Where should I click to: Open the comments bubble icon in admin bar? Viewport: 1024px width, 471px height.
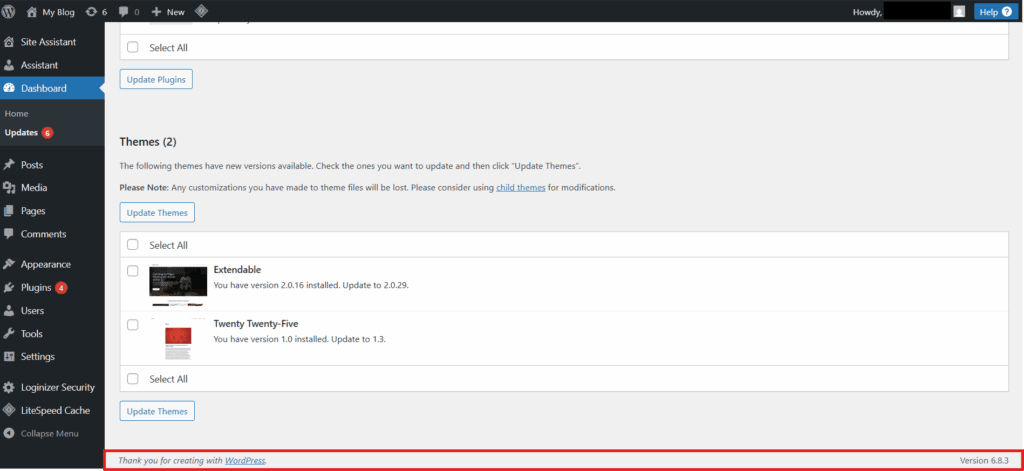click(x=123, y=12)
